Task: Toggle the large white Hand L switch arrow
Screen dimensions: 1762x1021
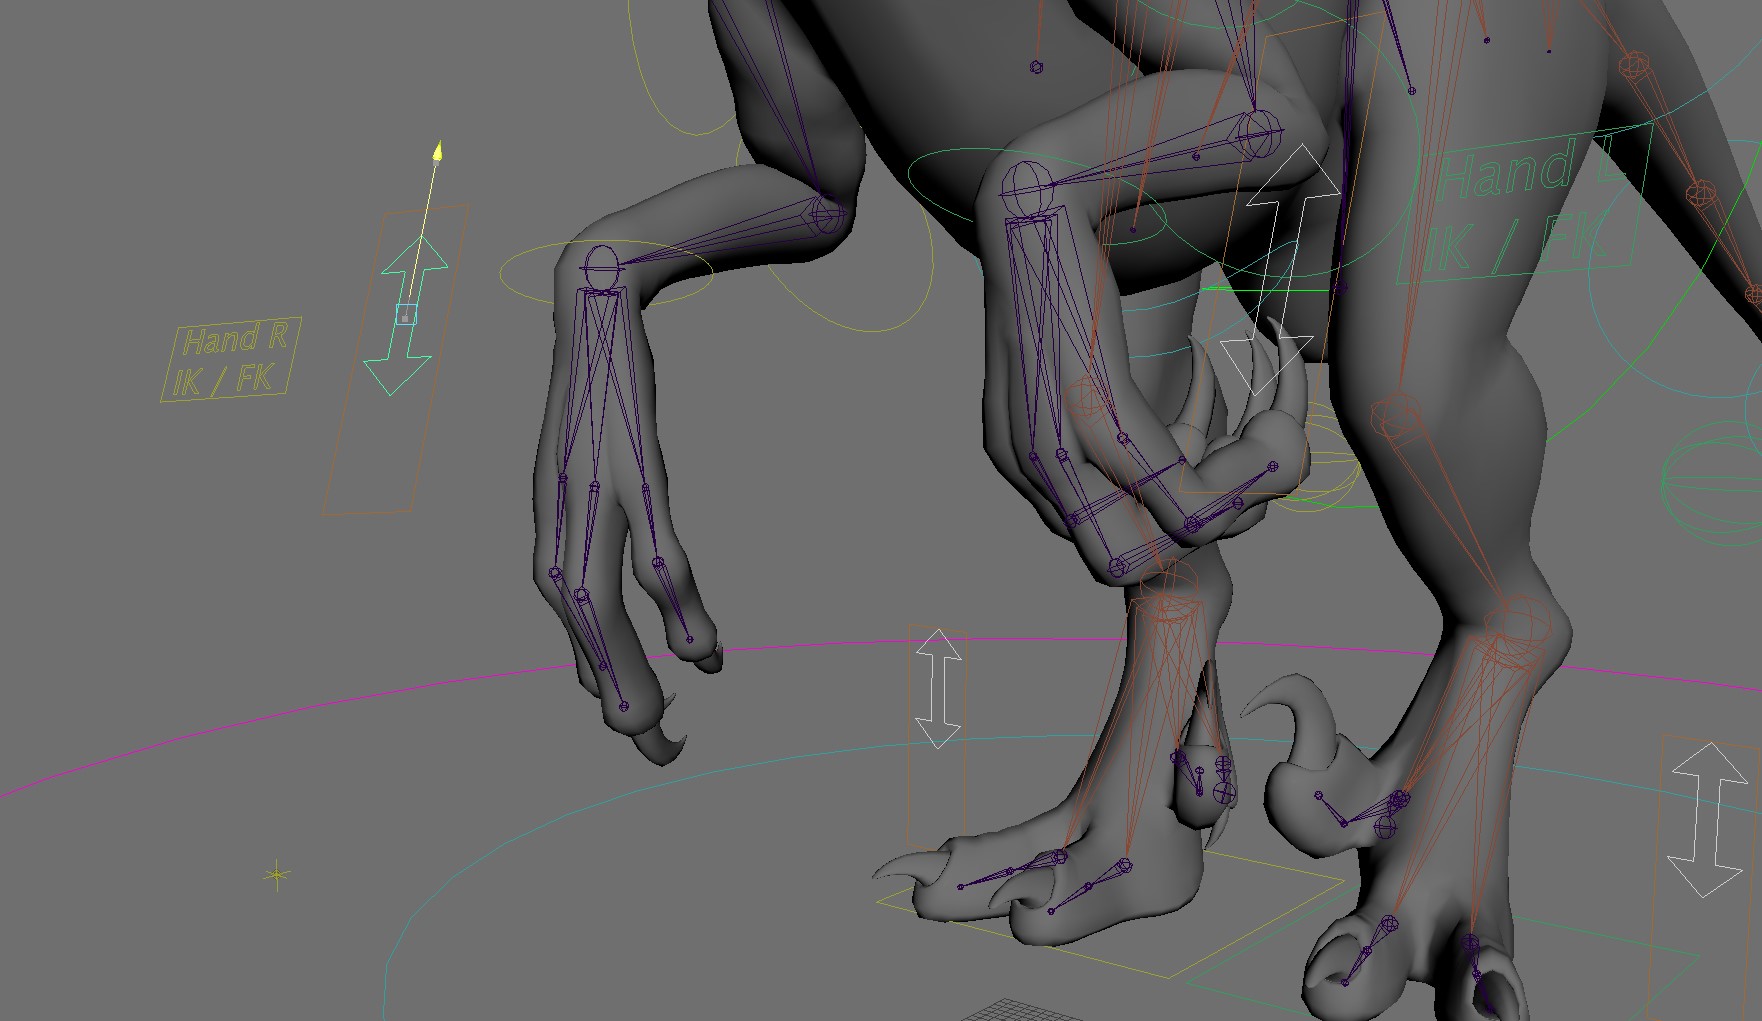Action: (1280, 270)
